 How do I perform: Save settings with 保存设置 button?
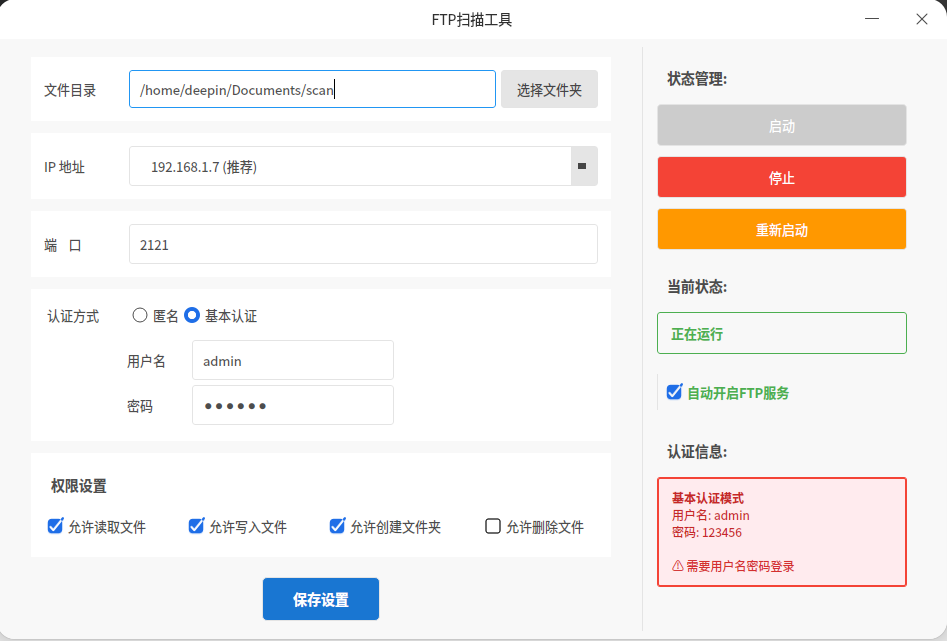pos(321,599)
